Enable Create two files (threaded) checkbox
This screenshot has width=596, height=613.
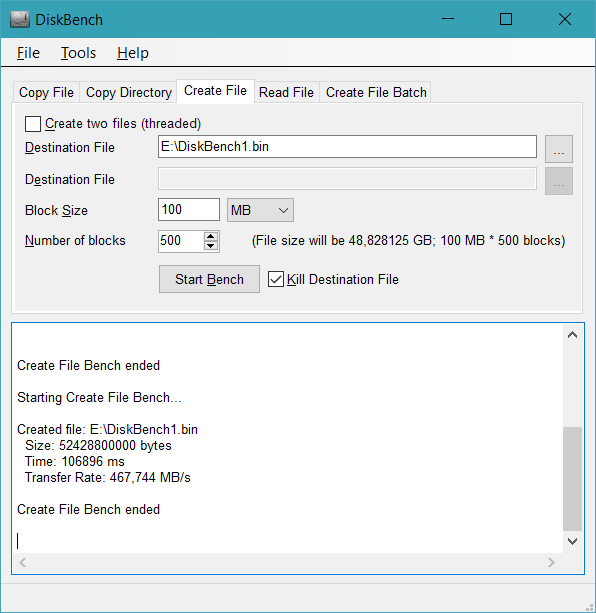(33, 124)
